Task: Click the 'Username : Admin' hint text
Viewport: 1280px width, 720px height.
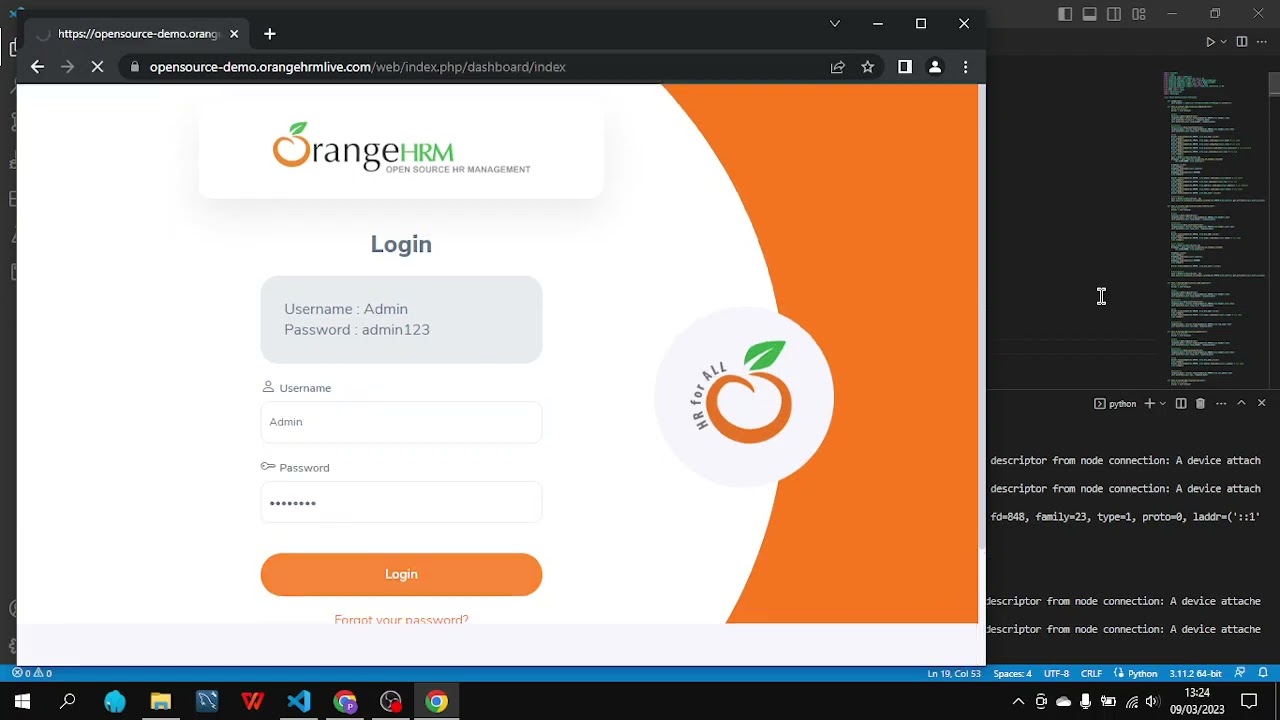Action: coord(346,309)
